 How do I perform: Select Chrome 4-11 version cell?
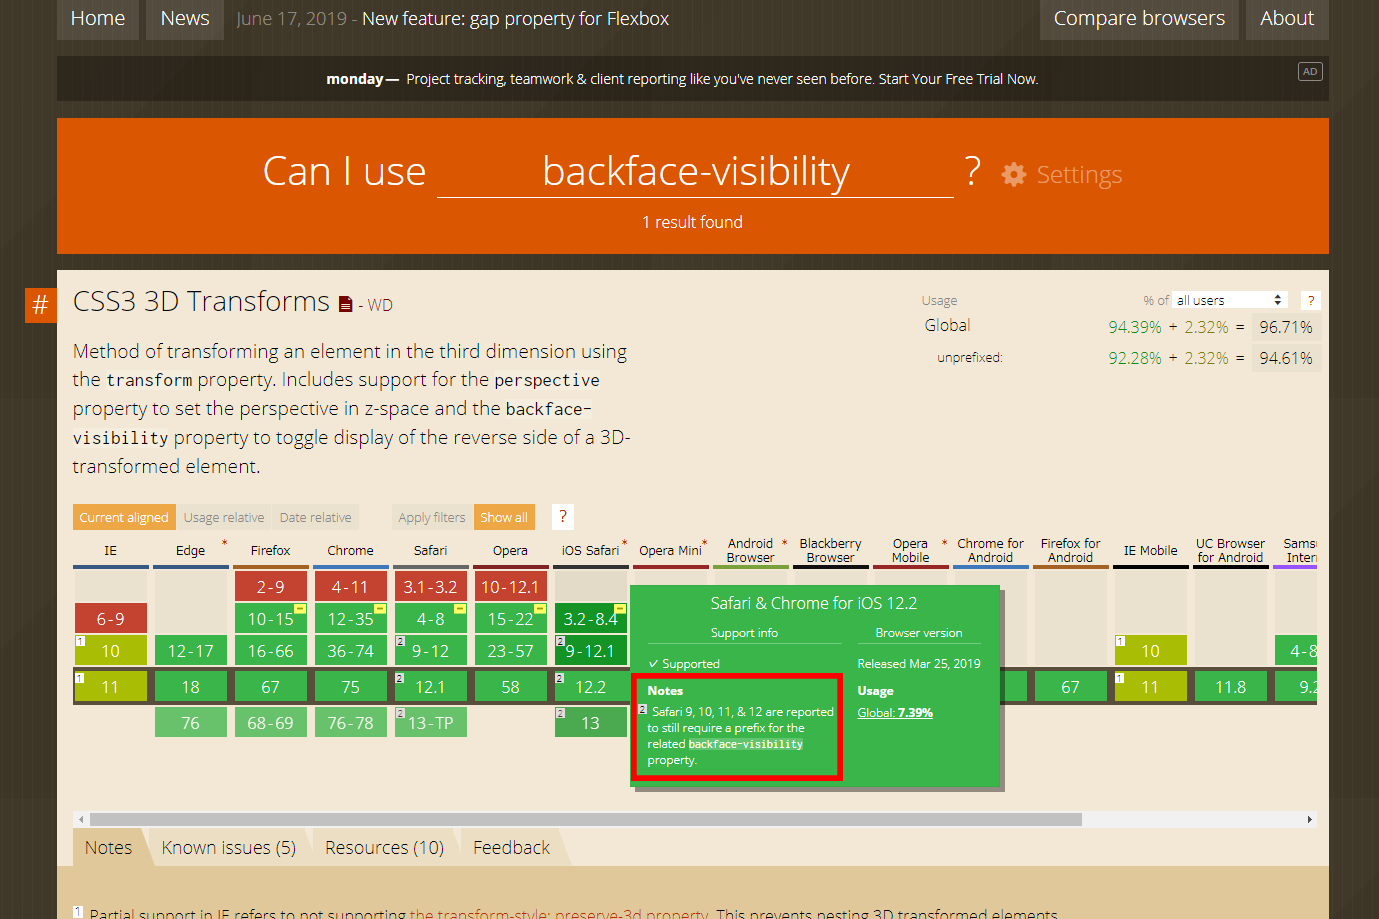[x=351, y=587]
